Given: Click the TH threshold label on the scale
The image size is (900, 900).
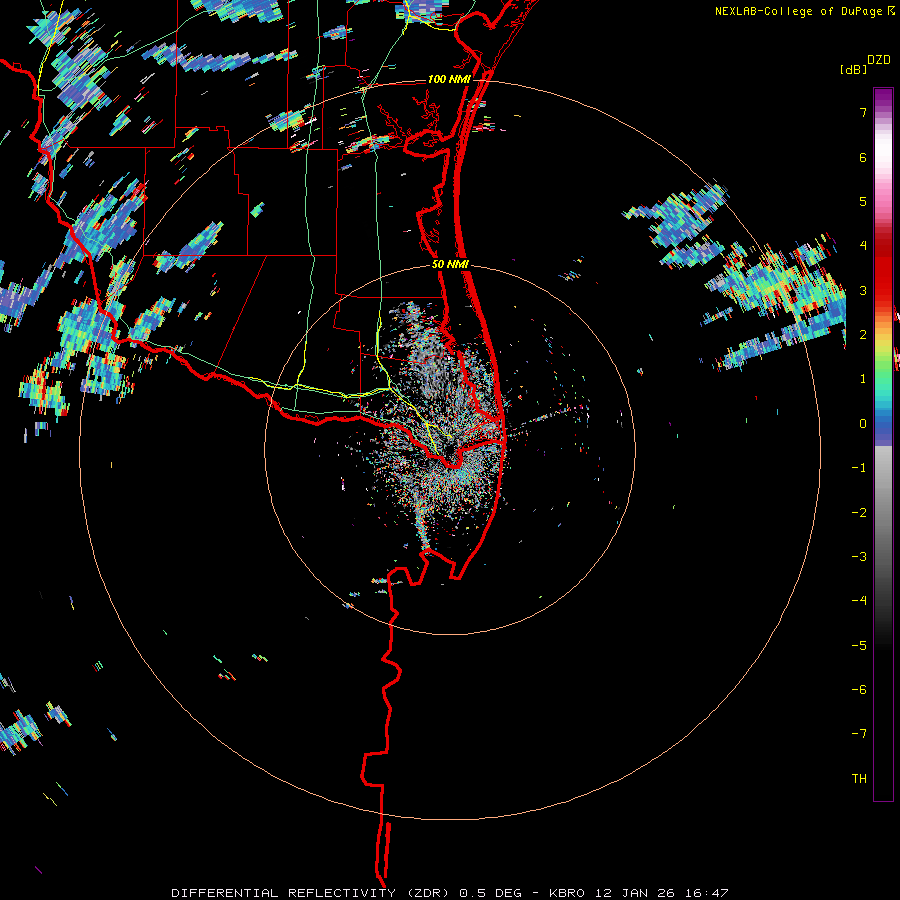Looking at the screenshot, I should click(x=859, y=779).
